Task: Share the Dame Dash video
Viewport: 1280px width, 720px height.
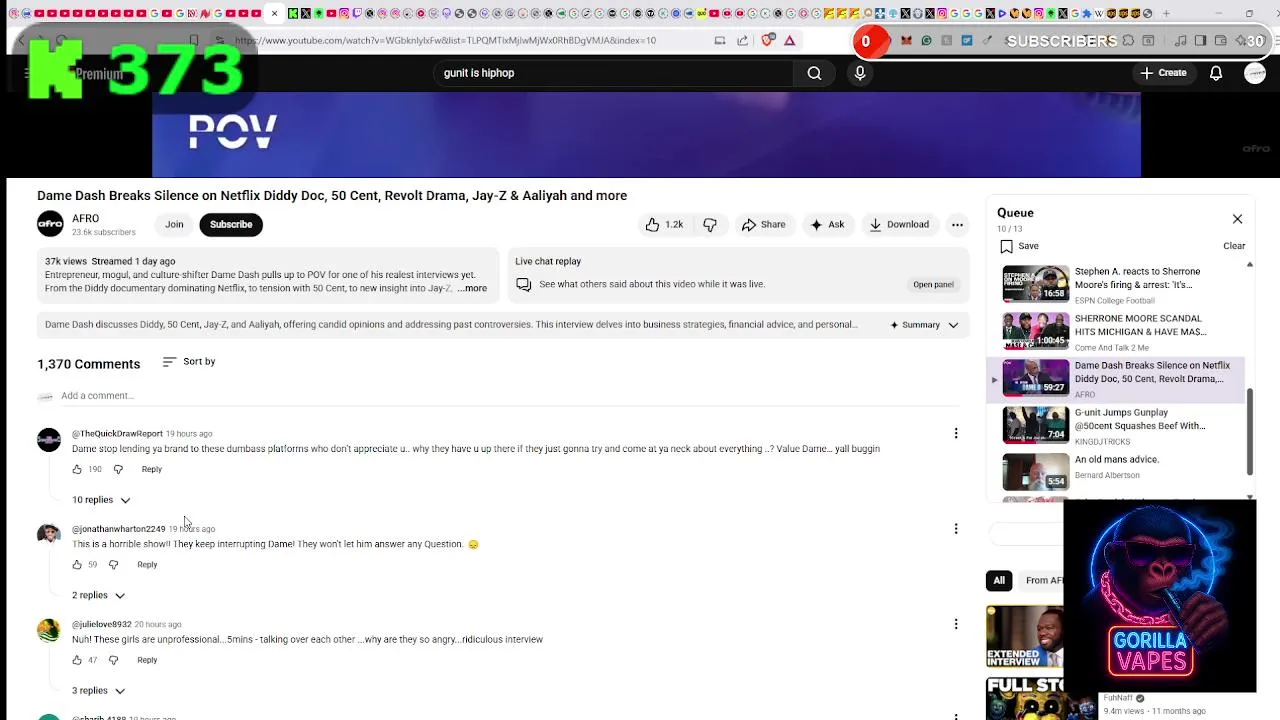Action: [764, 225]
